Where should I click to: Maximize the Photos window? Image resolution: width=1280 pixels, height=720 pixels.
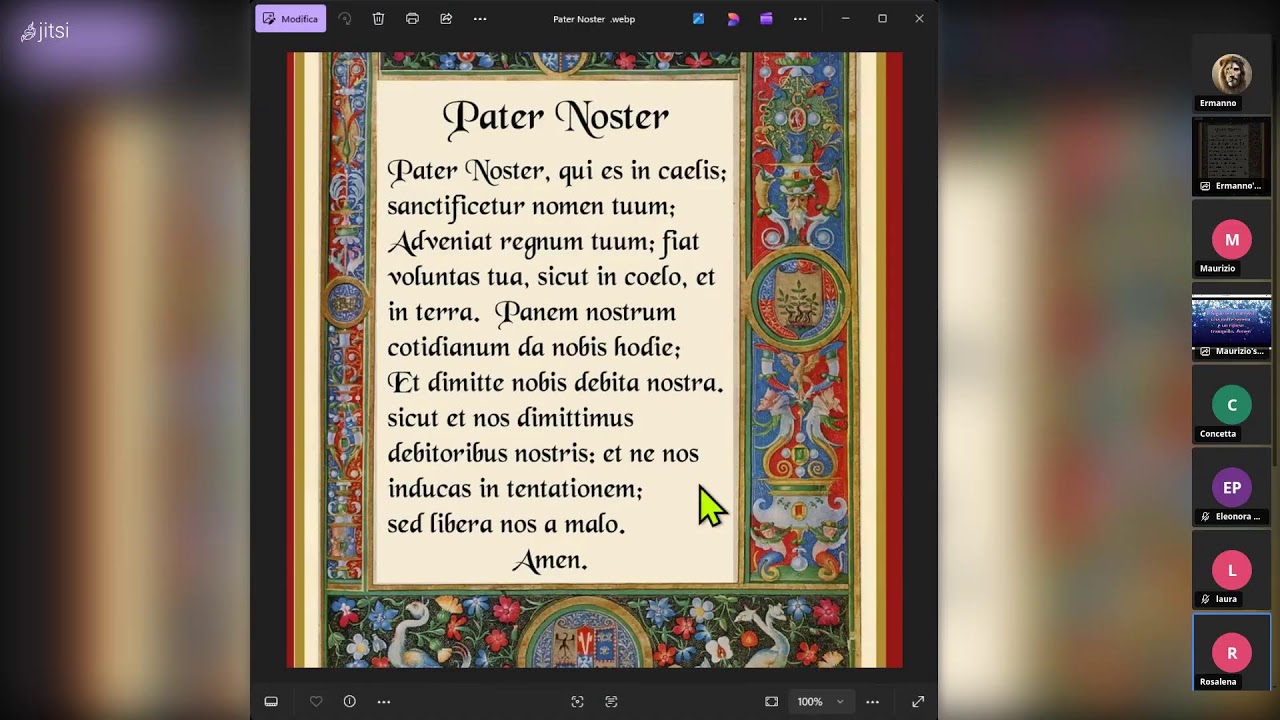coord(882,19)
